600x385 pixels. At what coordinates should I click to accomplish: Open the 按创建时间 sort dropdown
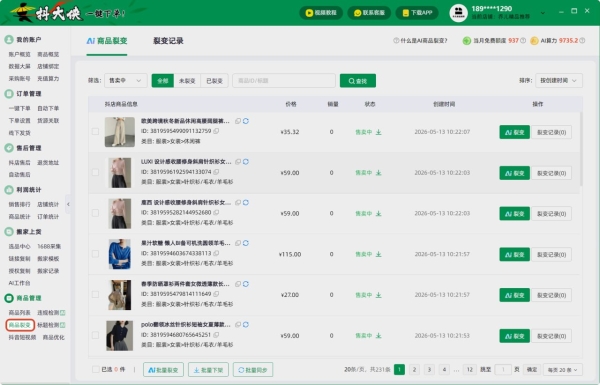tap(559, 80)
